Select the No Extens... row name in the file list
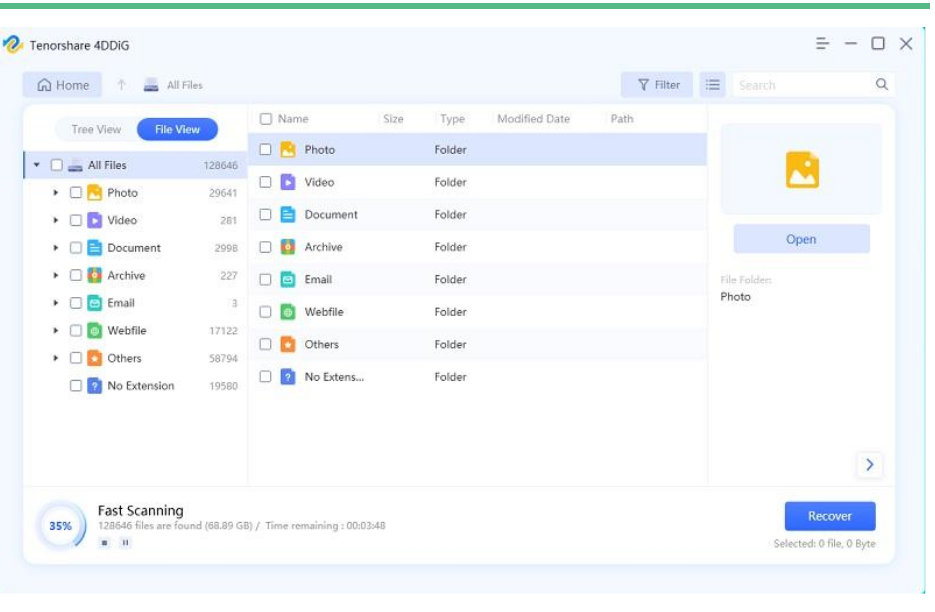 (x=334, y=377)
